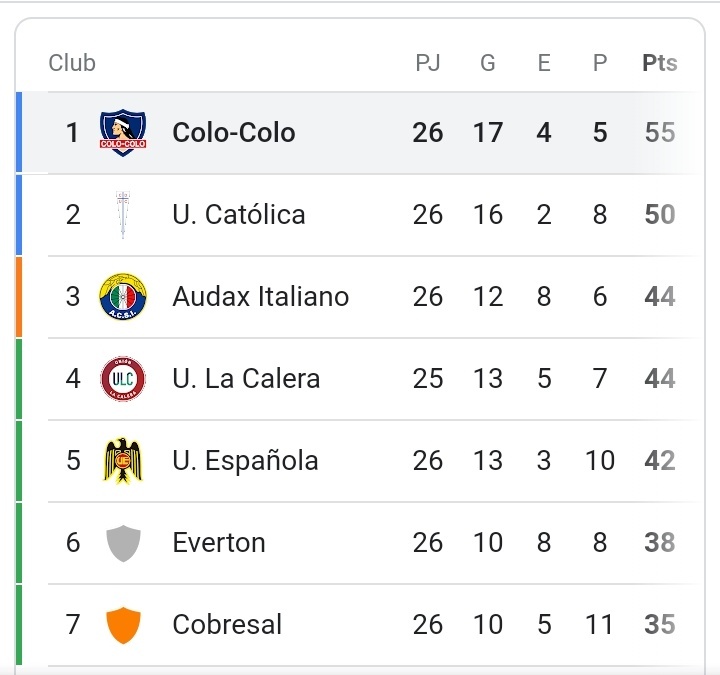Click the U. Española eagle crest
This screenshot has width=720, height=675.
point(123,460)
